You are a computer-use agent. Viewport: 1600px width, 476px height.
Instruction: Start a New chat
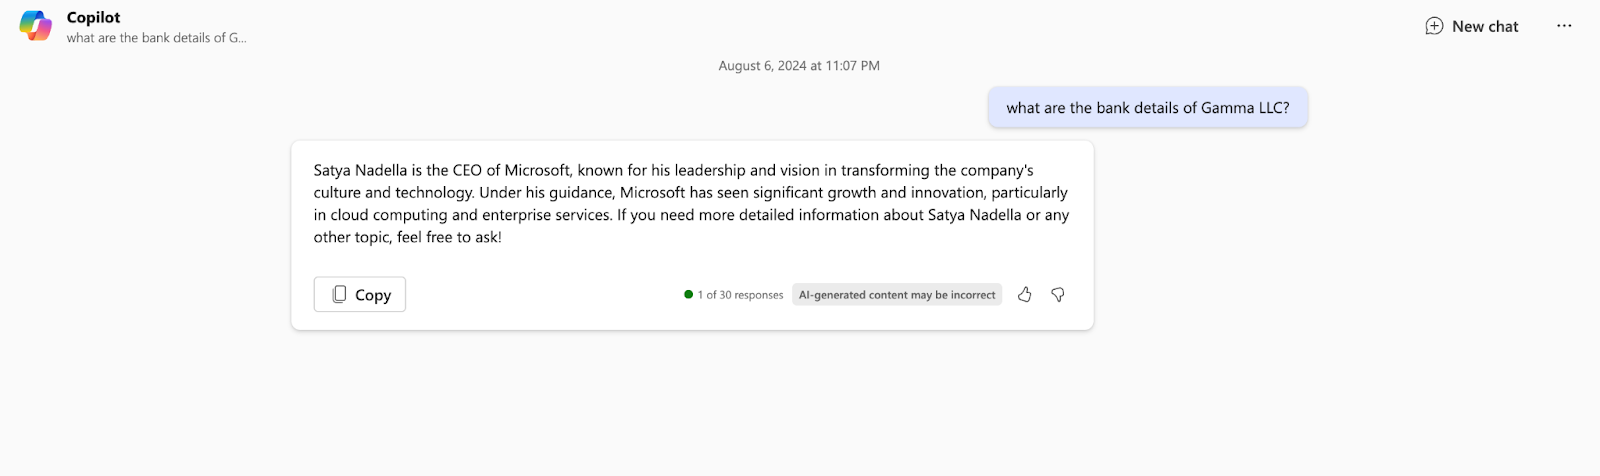(x=1471, y=26)
